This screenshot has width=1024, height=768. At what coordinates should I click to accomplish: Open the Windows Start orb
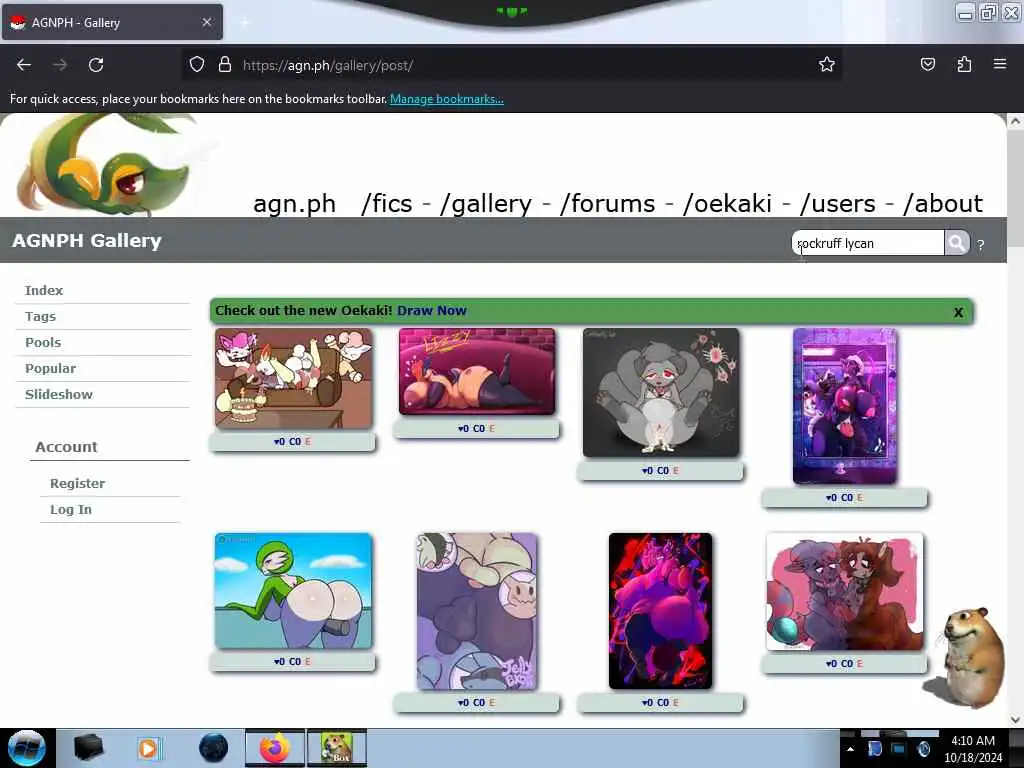[27, 748]
